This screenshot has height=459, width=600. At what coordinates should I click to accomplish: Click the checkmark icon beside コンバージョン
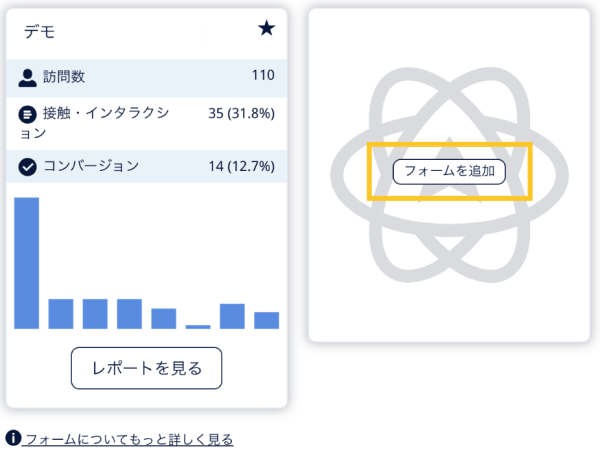[28, 167]
